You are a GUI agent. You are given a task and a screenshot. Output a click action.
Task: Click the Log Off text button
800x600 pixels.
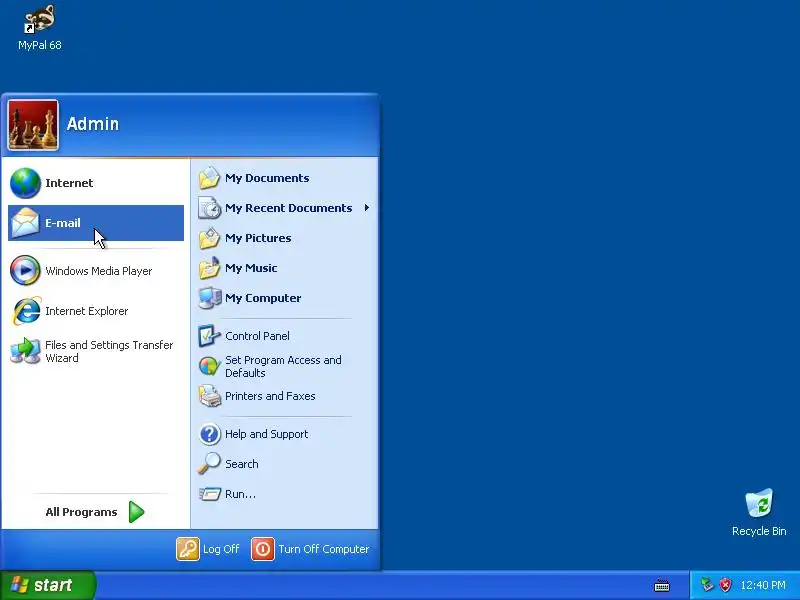(x=221, y=549)
